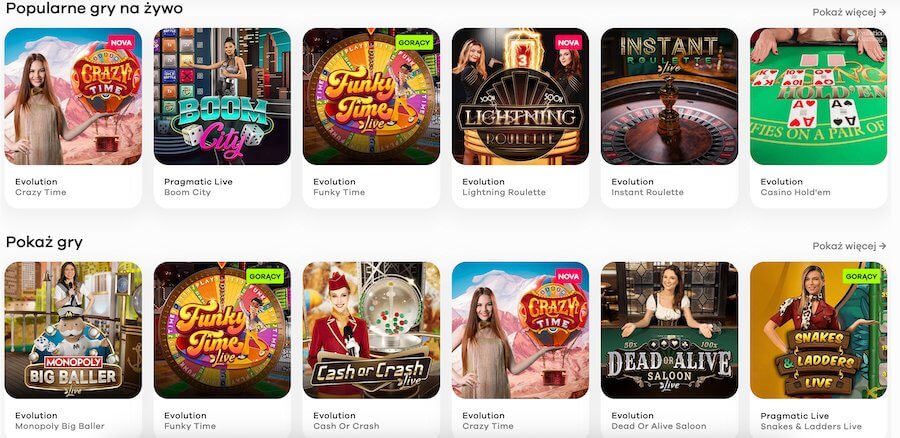The image size is (900, 438).
Task: Launch Boom City game tile
Action: click(x=222, y=96)
